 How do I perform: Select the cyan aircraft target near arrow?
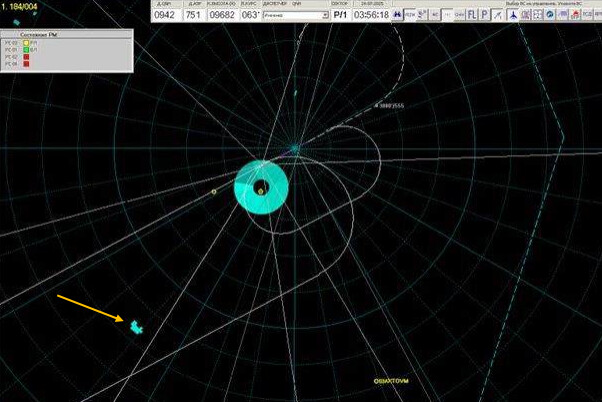click(136, 325)
